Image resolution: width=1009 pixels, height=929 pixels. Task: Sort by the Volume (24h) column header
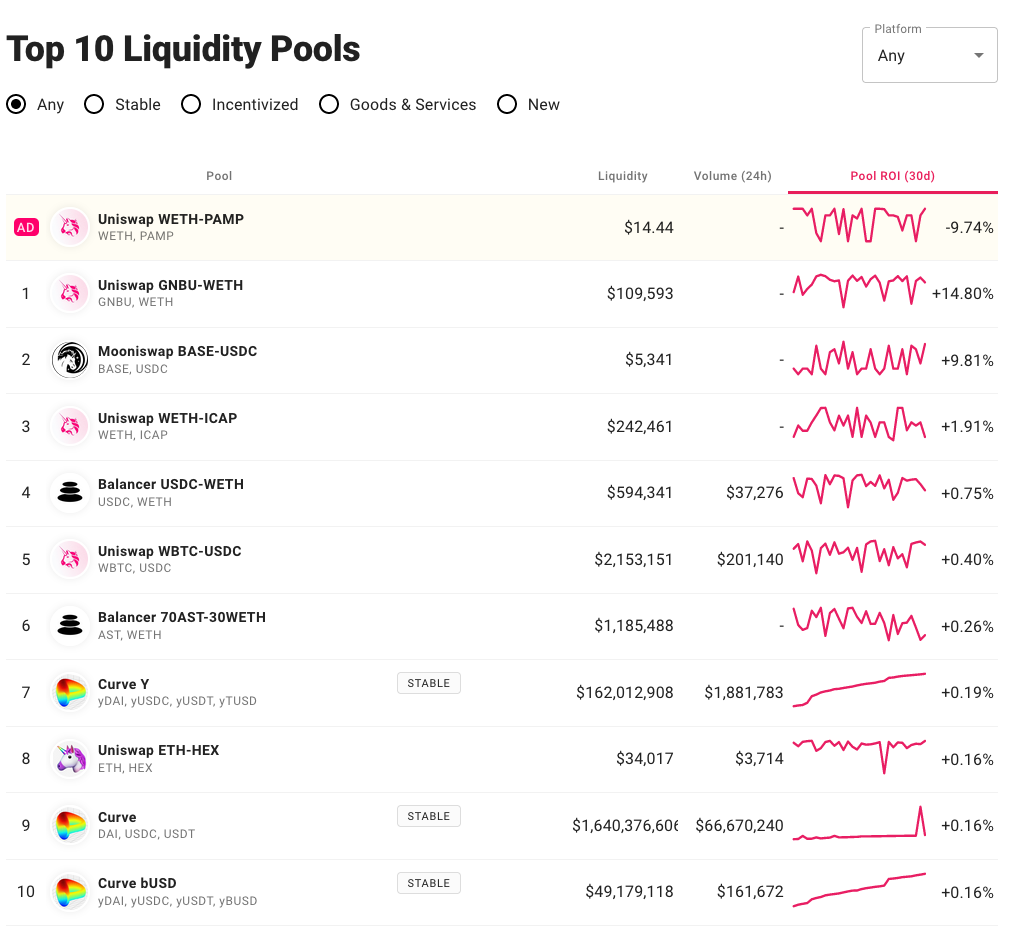click(x=732, y=176)
